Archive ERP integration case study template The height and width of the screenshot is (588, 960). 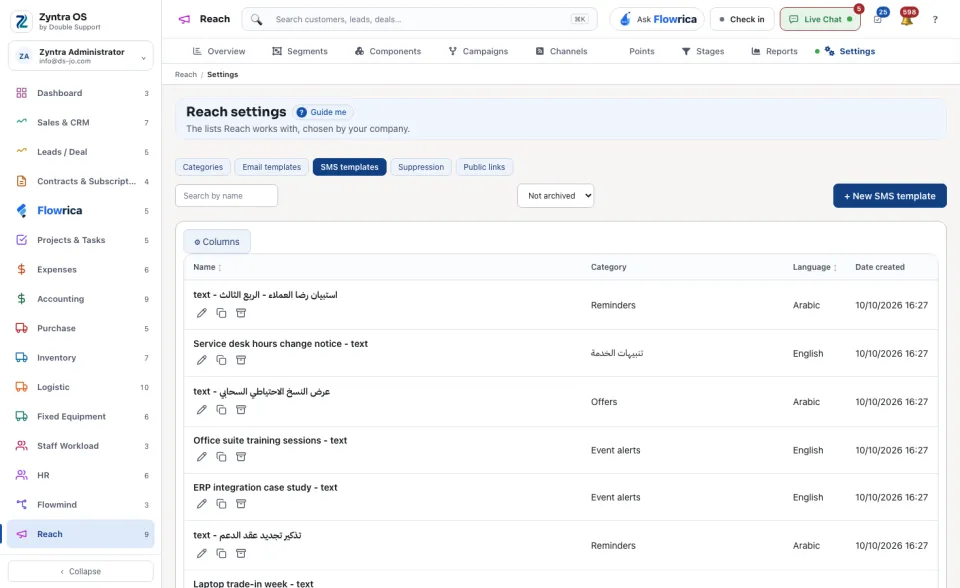point(241,504)
